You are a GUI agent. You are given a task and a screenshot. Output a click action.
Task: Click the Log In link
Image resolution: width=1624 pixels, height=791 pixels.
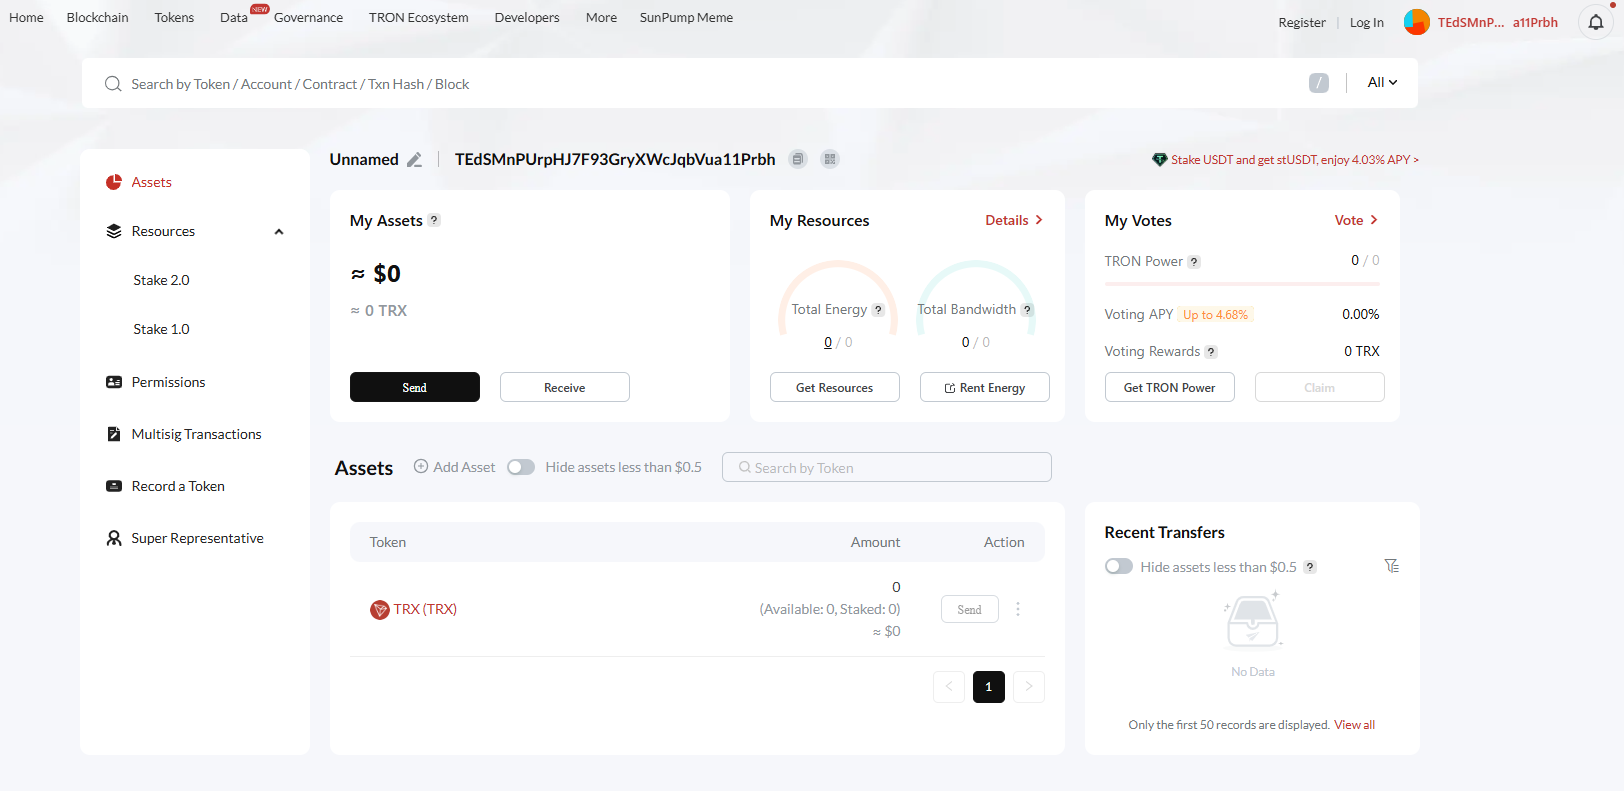[x=1367, y=22]
